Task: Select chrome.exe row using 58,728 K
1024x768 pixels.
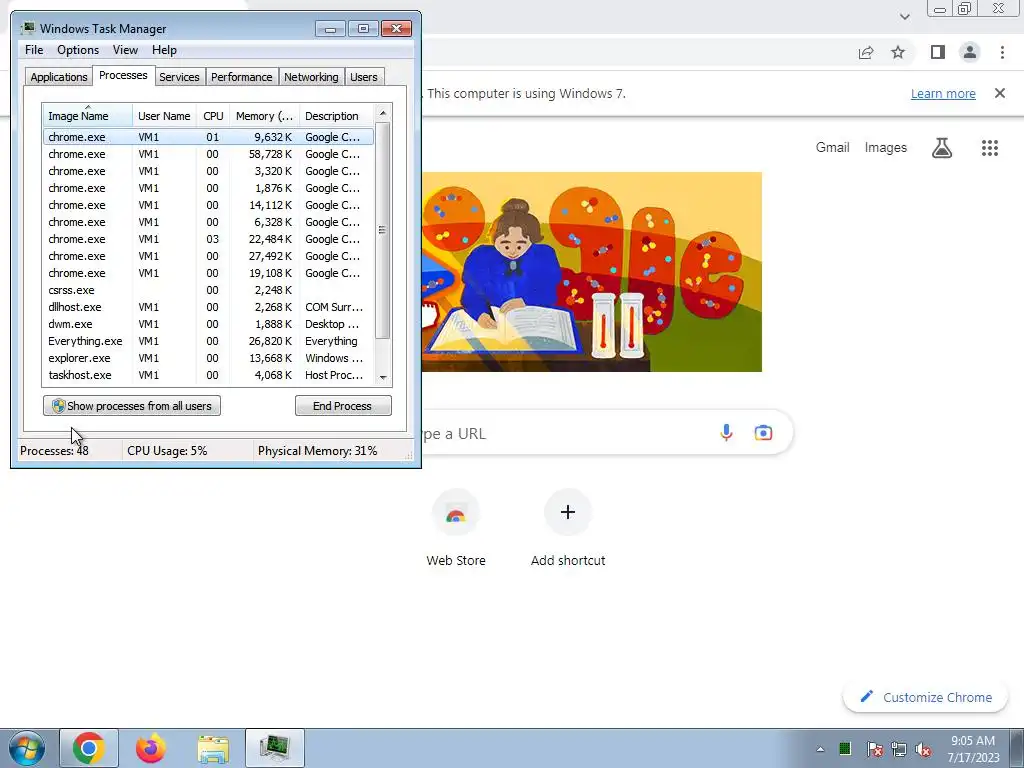Action: pyautogui.click(x=208, y=154)
